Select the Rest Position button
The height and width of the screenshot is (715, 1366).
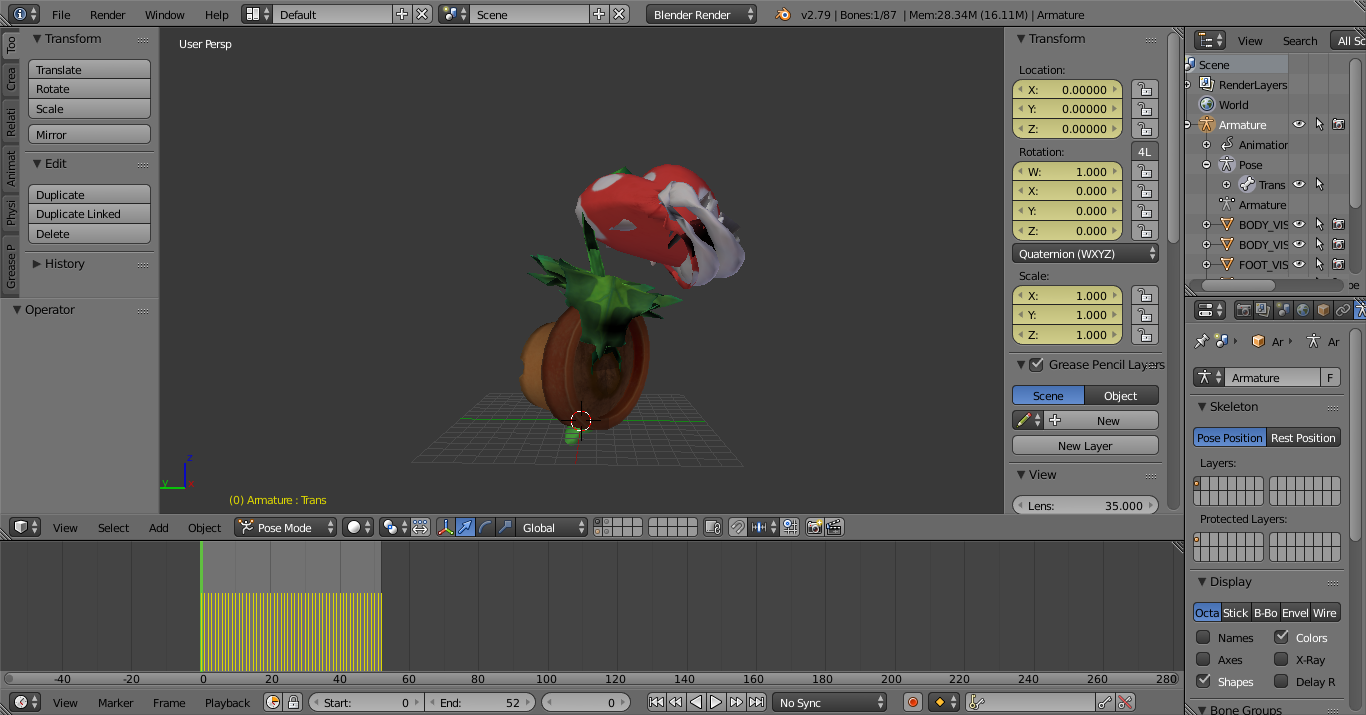point(1303,437)
